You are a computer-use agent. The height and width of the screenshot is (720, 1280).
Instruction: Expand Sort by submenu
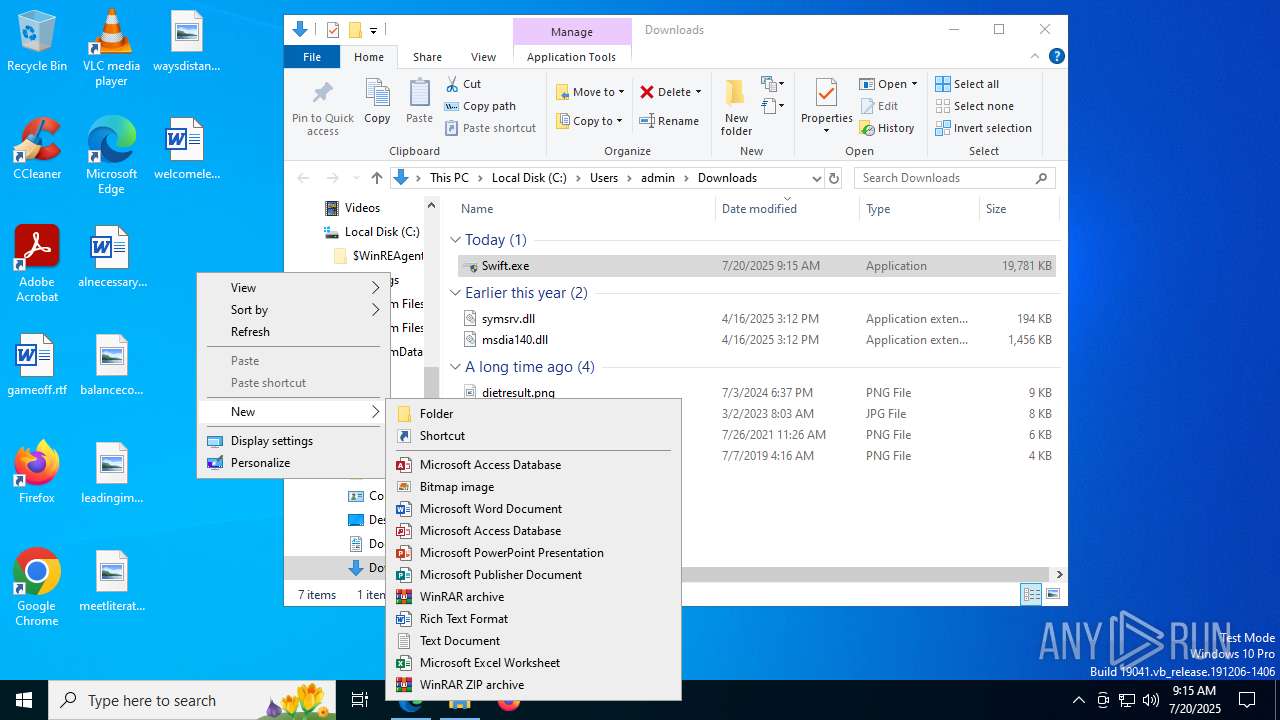[x=293, y=310]
